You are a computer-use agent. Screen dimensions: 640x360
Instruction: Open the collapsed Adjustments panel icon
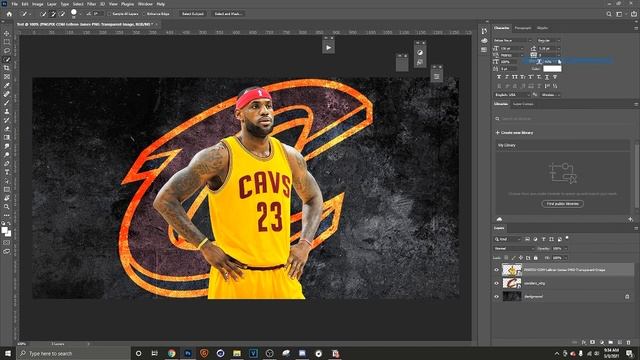[420, 53]
